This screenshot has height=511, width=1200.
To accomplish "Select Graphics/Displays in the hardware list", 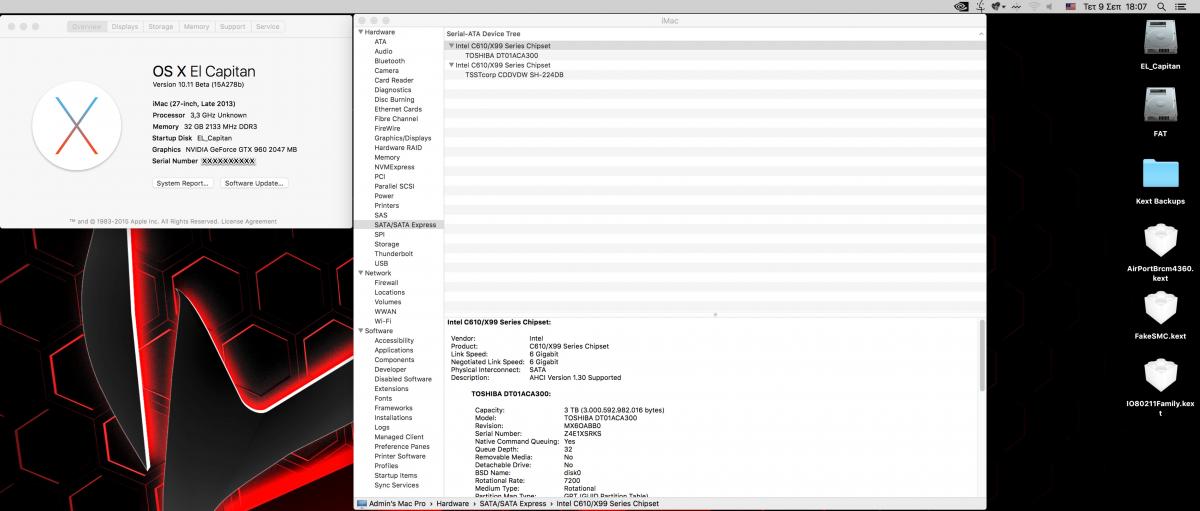I will click(403, 138).
